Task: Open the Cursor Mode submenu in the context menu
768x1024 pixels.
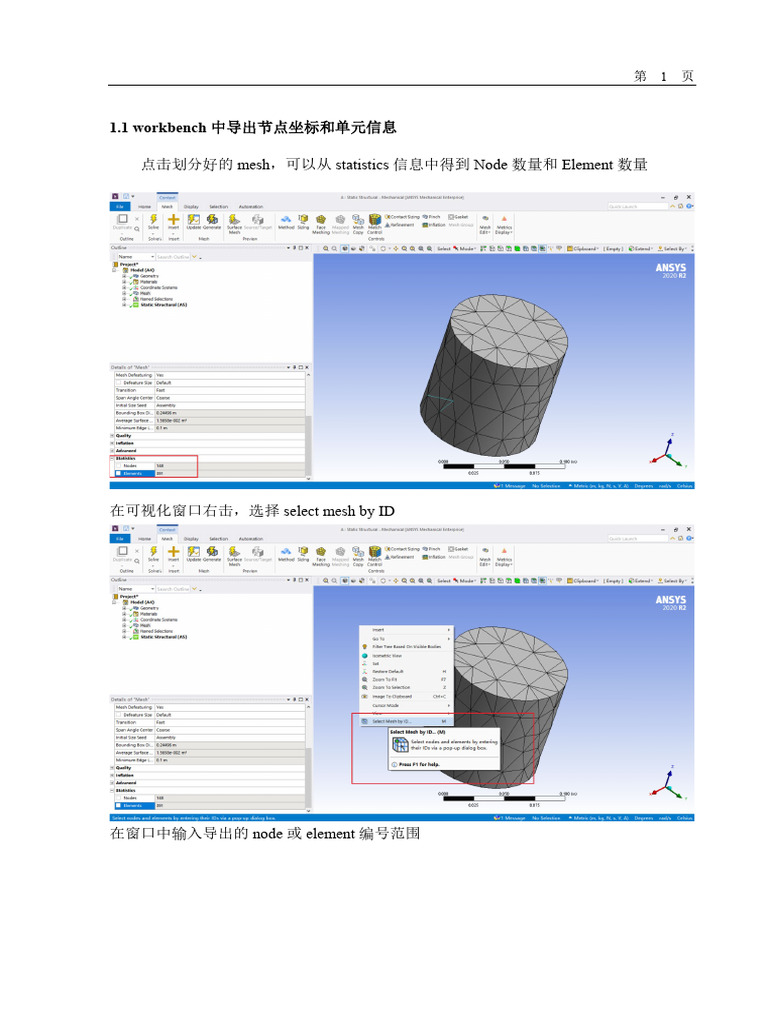Action: pyautogui.click(x=406, y=705)
